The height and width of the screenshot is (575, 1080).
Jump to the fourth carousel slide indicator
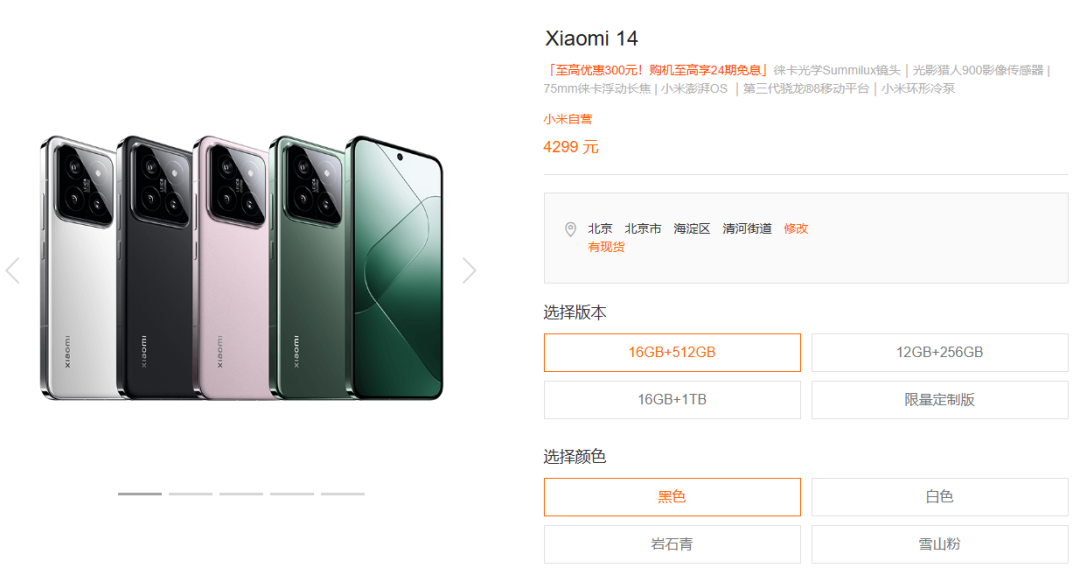click(x=291, y=494)
